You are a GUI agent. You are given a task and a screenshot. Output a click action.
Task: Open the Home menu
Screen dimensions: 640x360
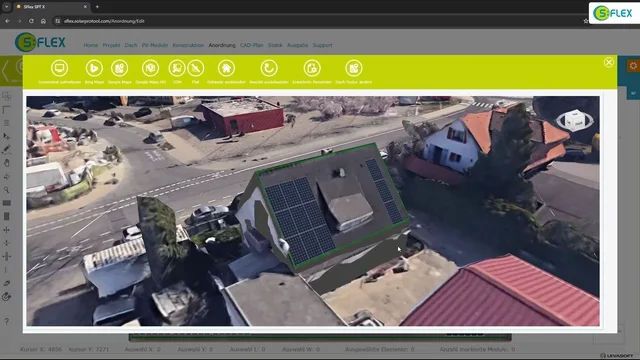(x=91, y=45)
